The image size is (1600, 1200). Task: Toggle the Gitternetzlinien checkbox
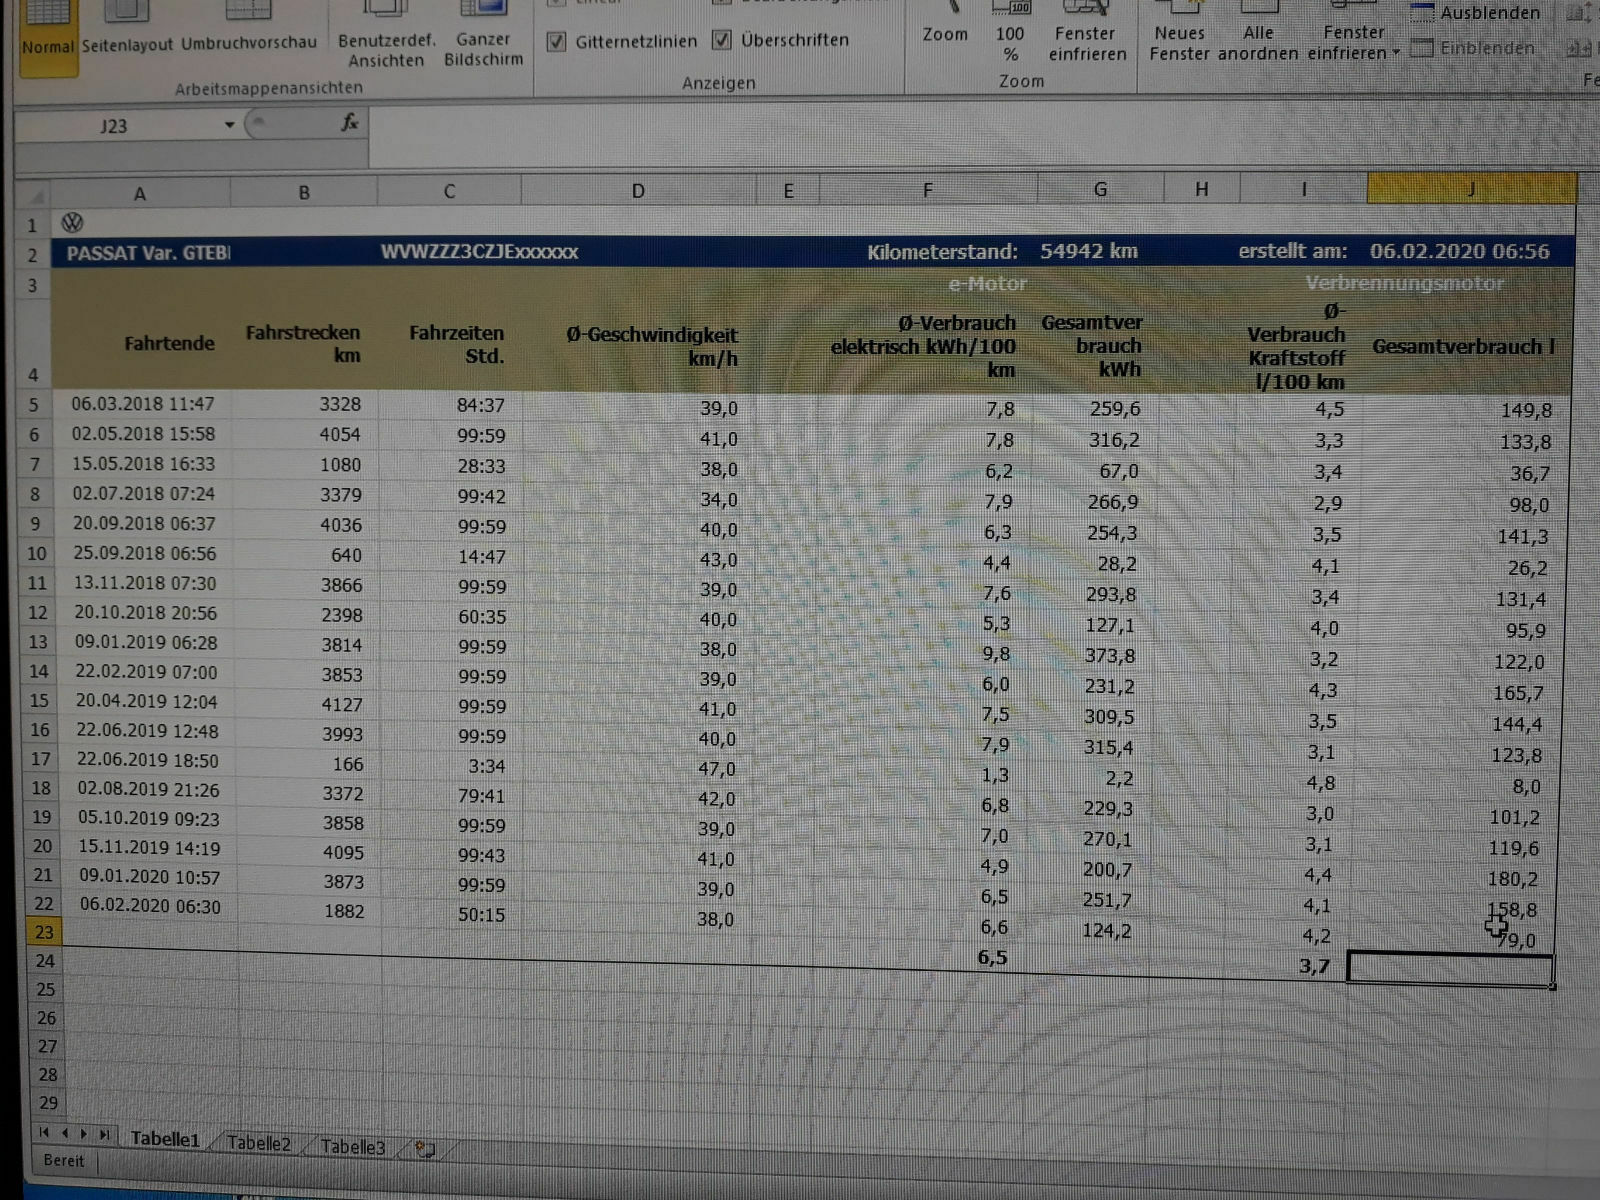(557, 42)
